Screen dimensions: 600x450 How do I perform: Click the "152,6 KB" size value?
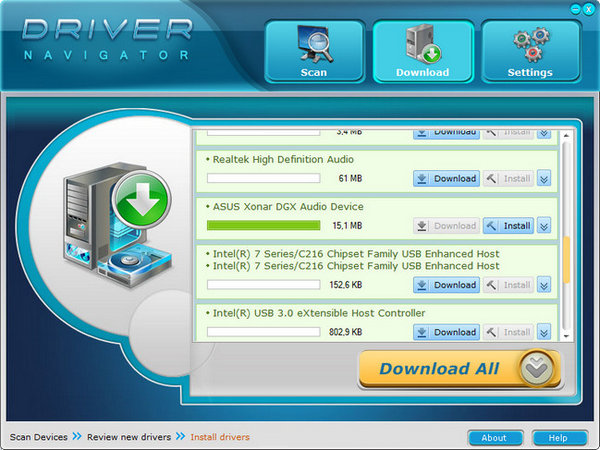point(346,285)
